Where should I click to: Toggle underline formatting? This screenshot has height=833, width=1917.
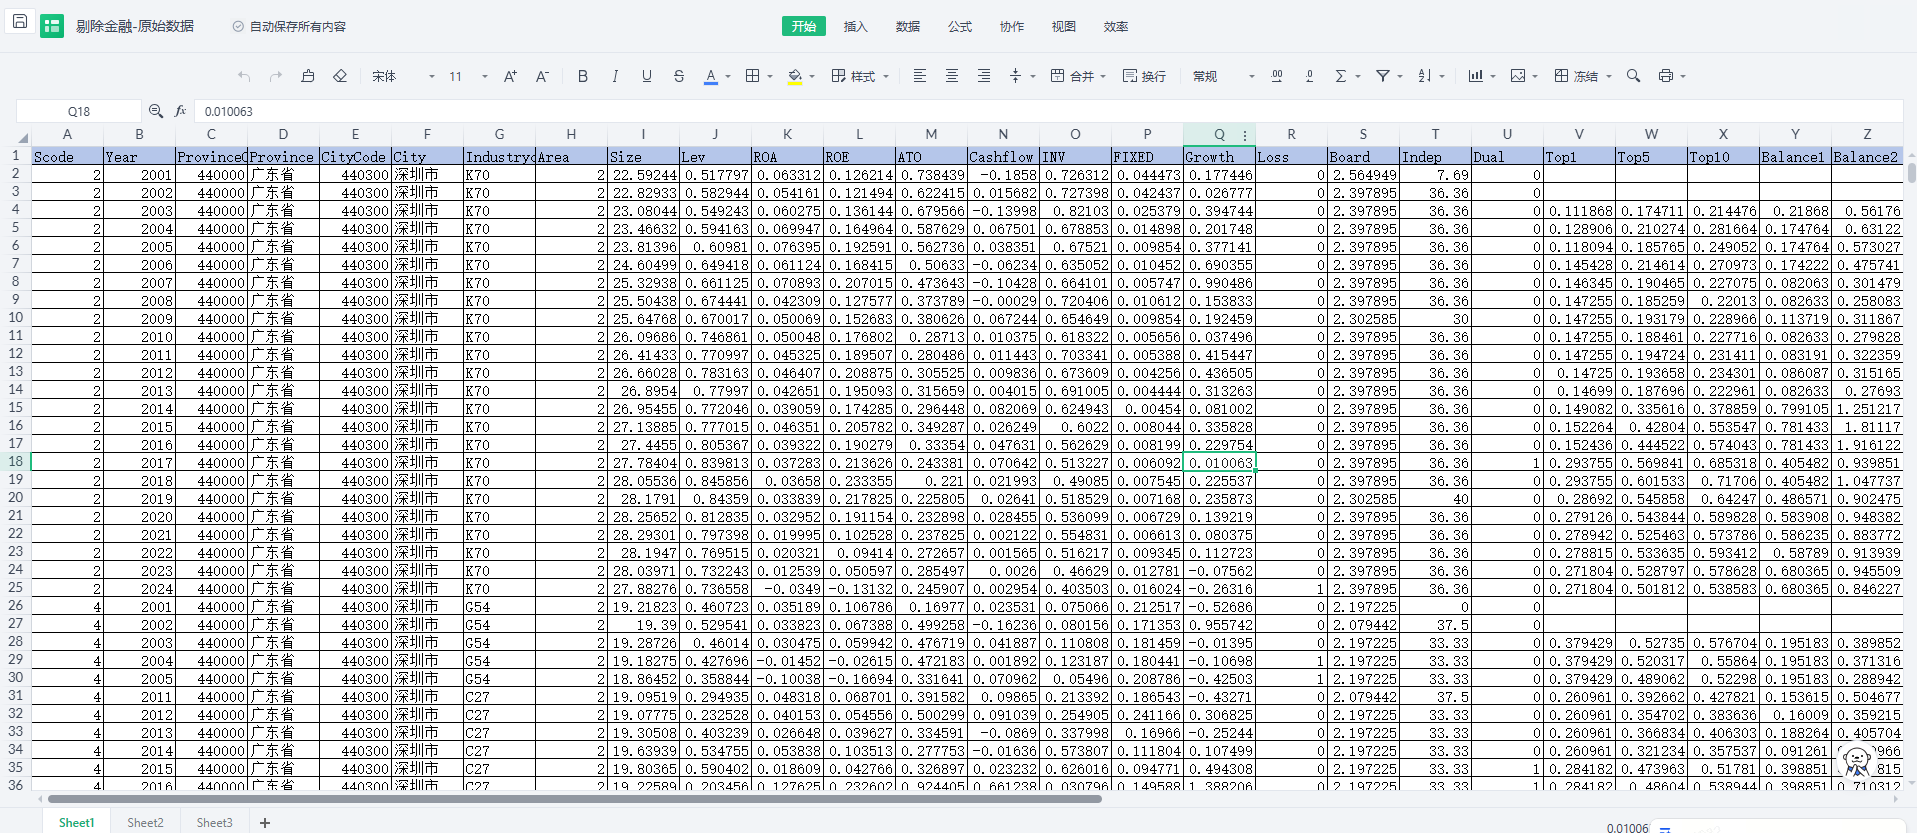click(647, 76)
